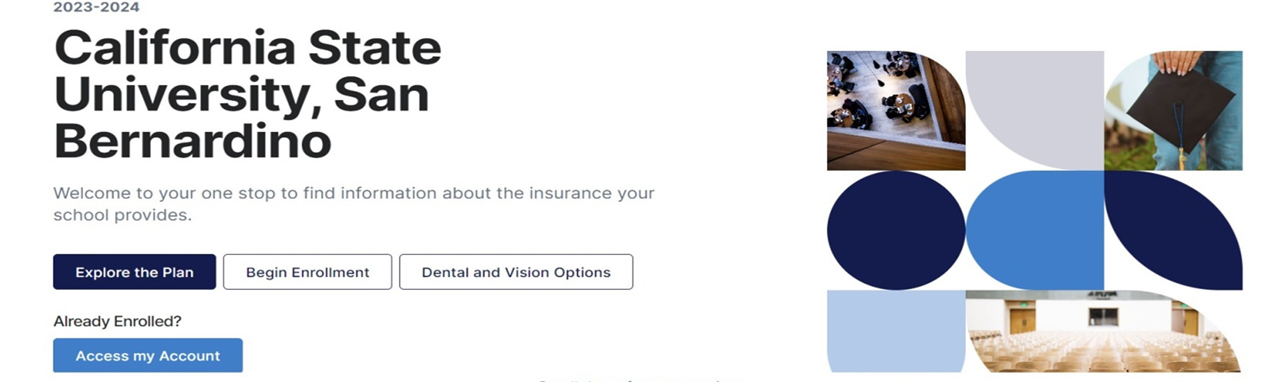This screenshot has height=382, width=1263.
Task: Click the tassel hanging from the graduation cap
Action: click(x=1180, y=138)
